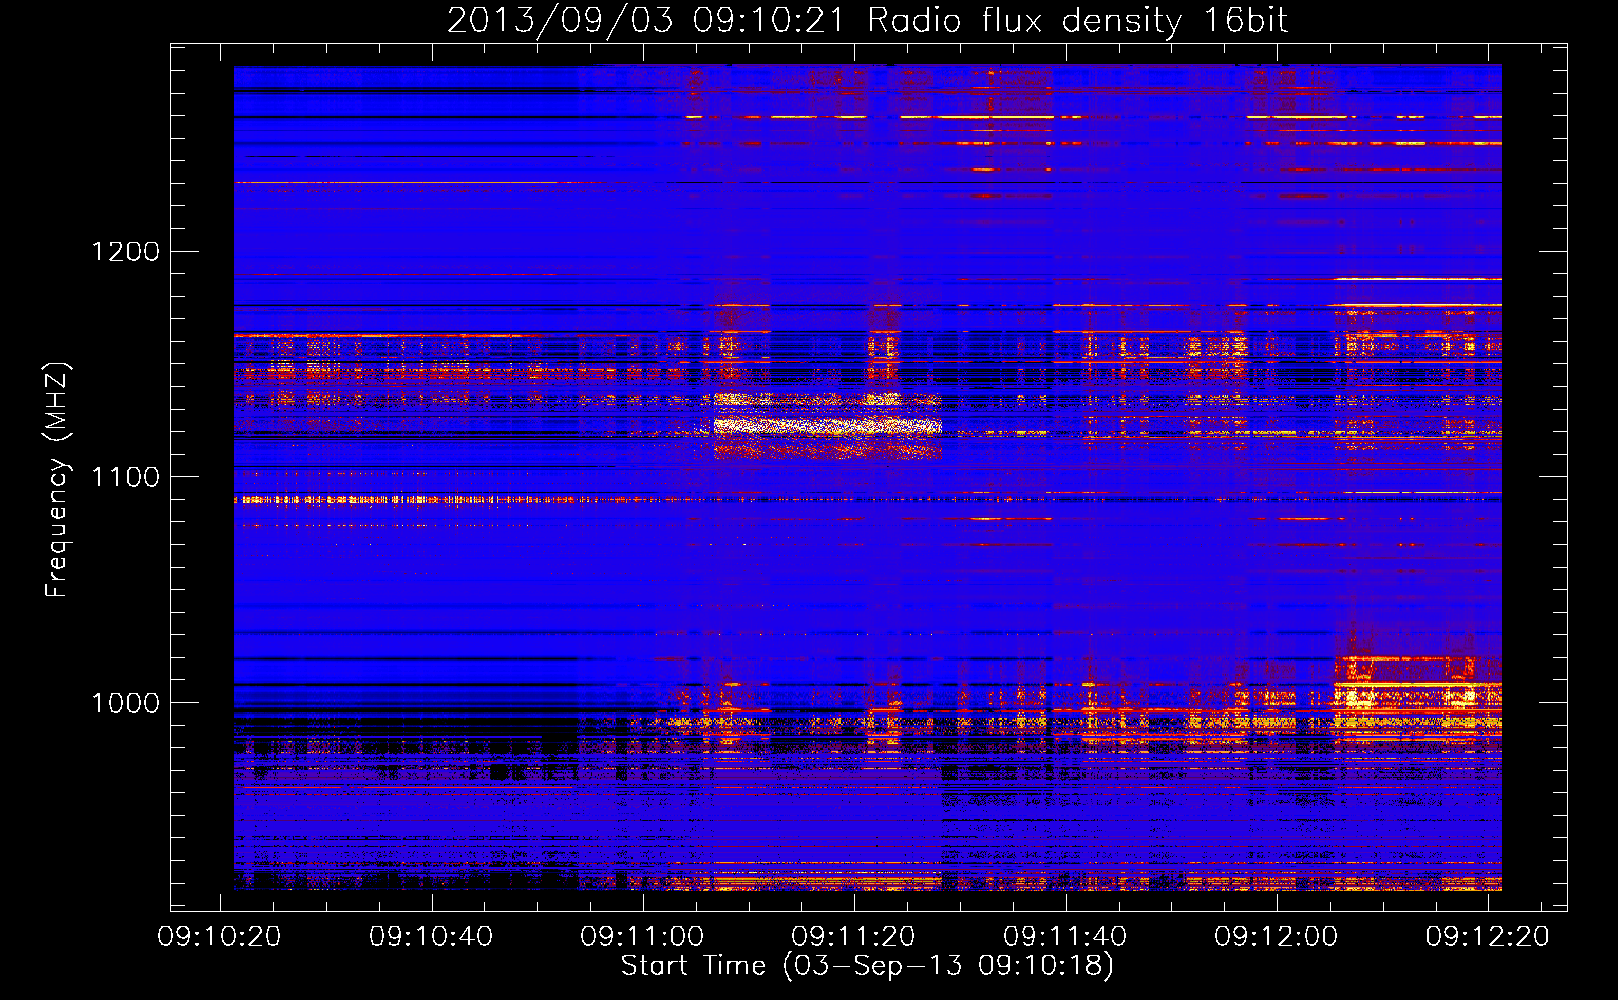Click the bright white burst near 1120 MHz

[x=828, y=426]
